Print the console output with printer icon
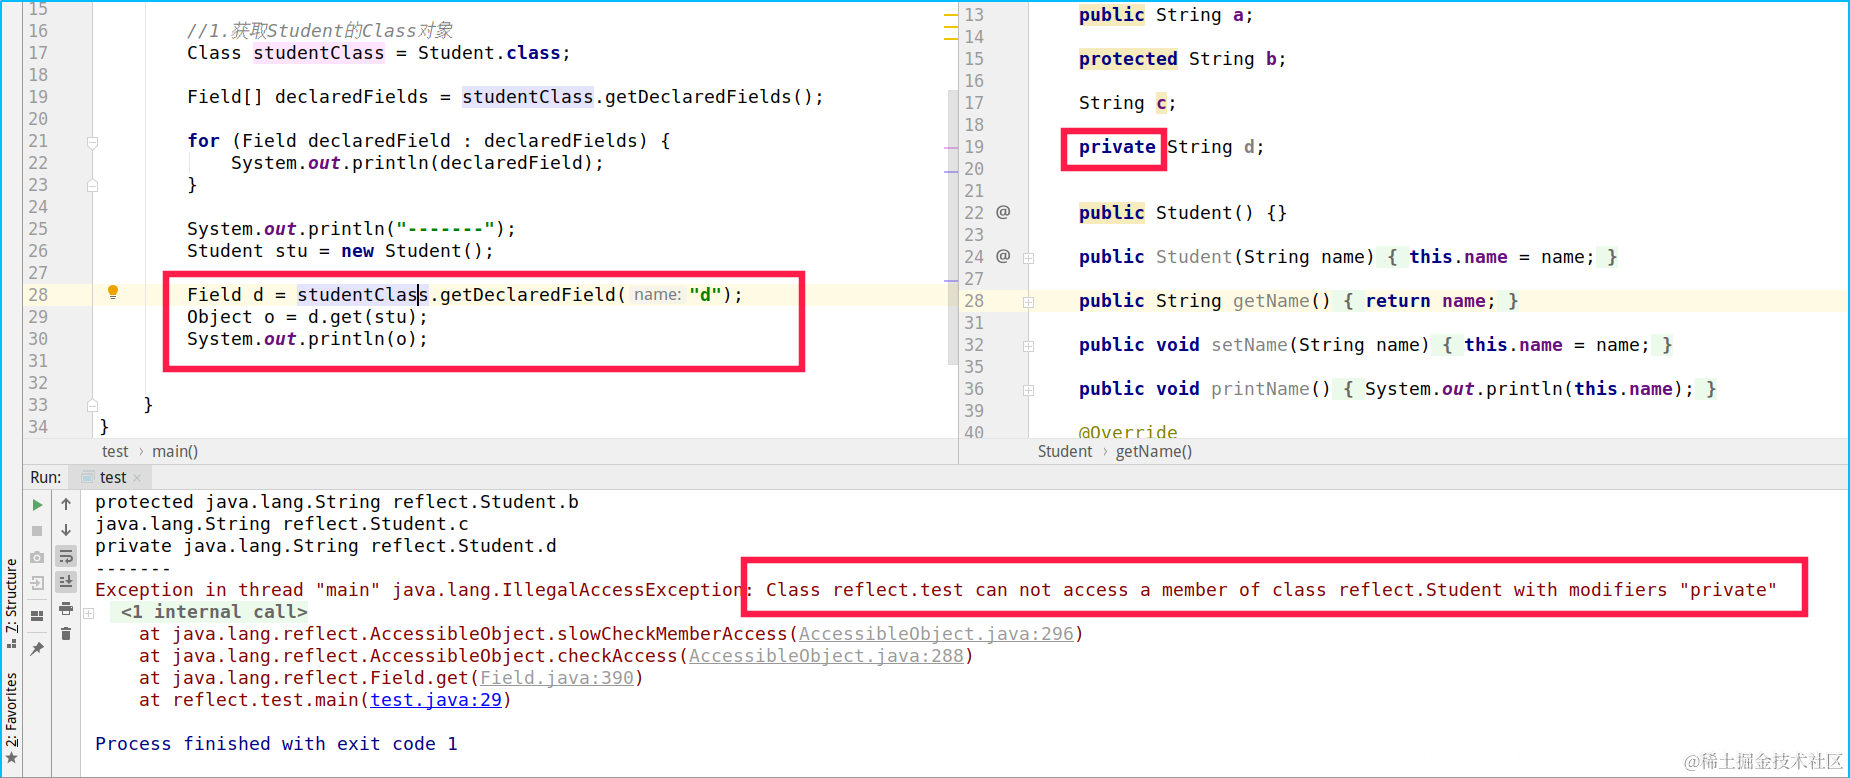 66,608
